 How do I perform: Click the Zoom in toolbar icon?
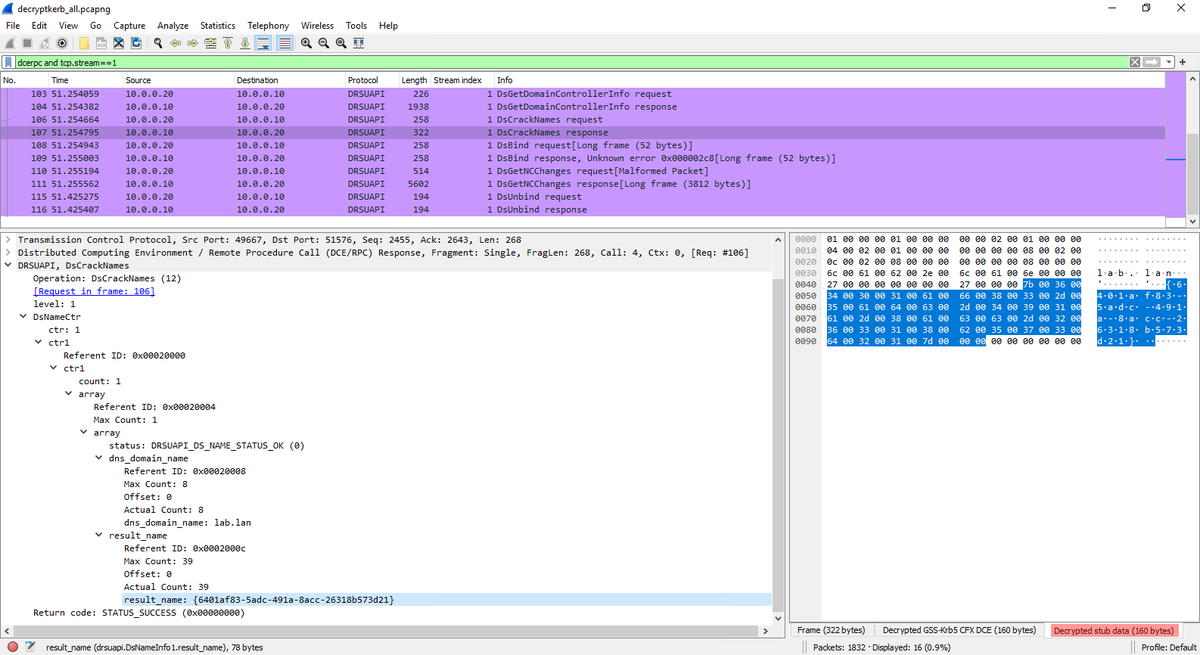306,43
